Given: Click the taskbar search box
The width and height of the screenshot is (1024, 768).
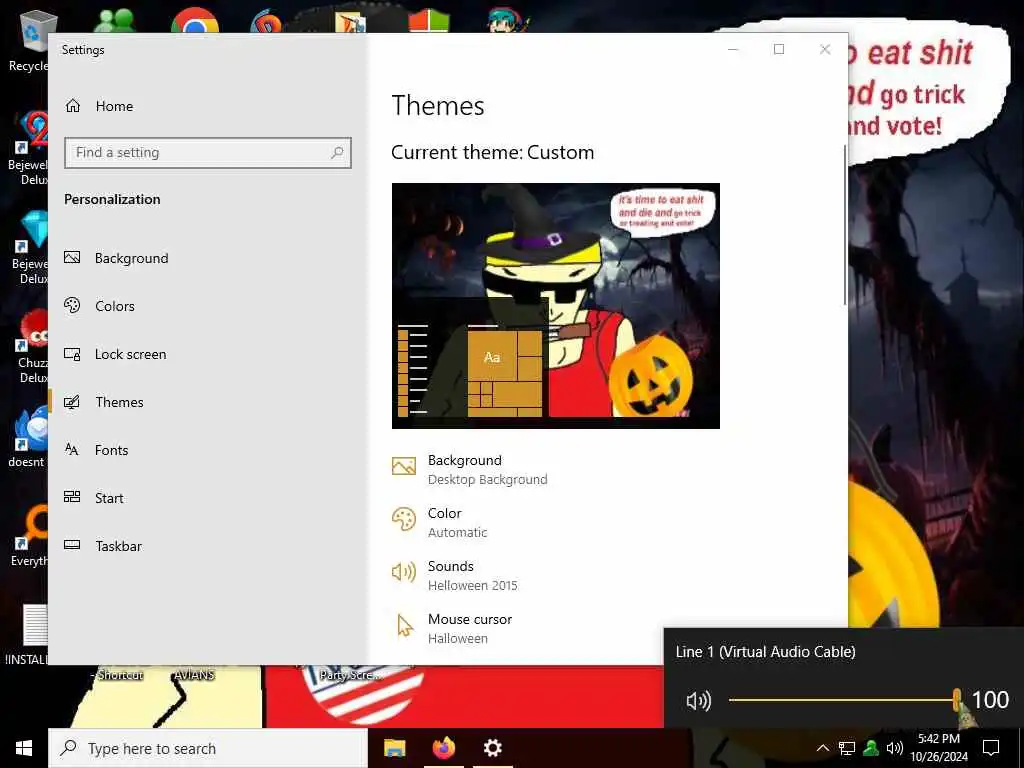Looking at the screenshot, I should pos(208,748).
